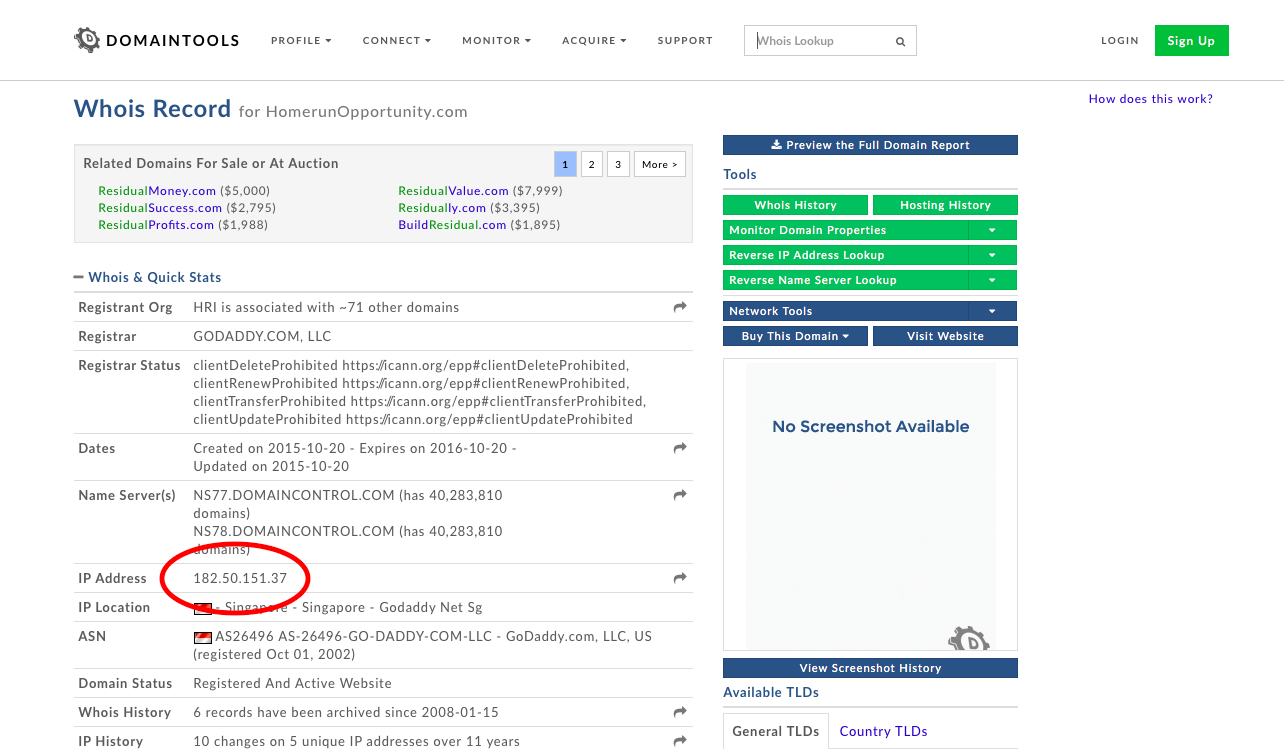Screen dimensions: 1284x755
Task: Open the Connect dropdown menu
Action: point(397,41)
